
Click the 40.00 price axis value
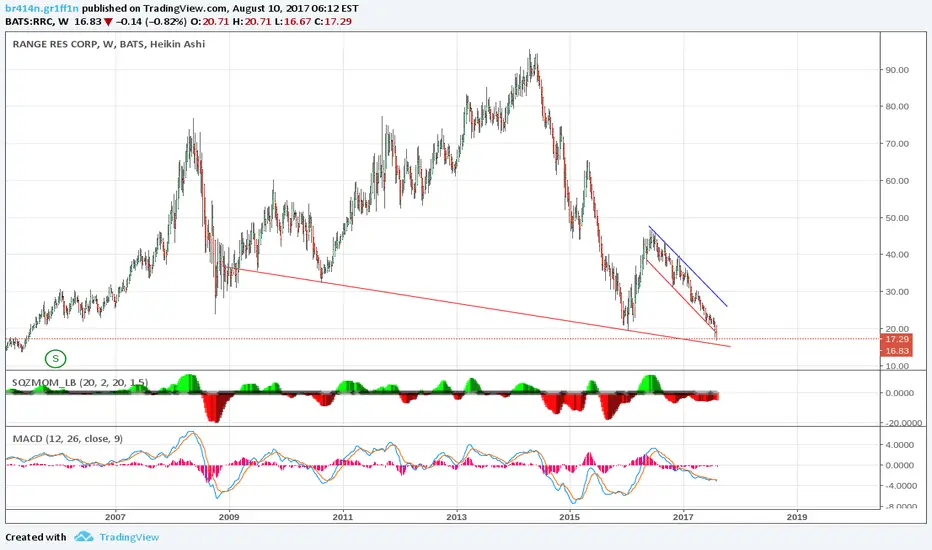pyautogui.click(x=897, y=254)
